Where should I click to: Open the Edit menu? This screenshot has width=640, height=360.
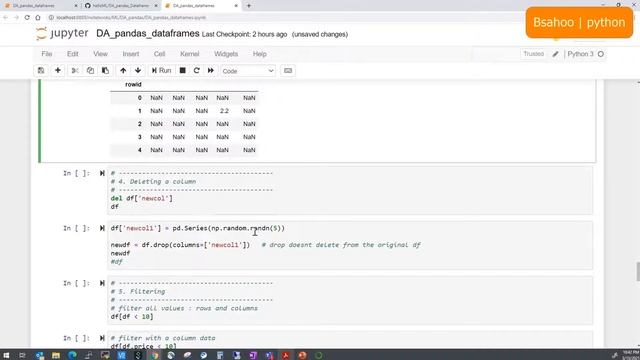(x=73, y=54)
